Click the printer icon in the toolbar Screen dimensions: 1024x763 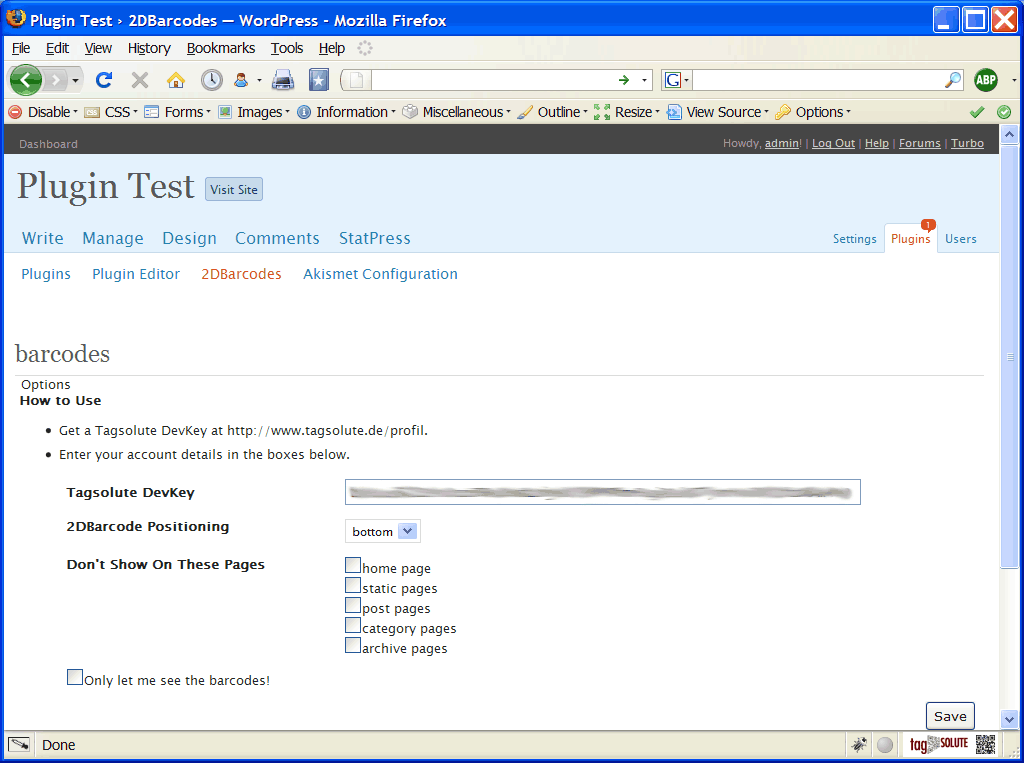pos(283,80)
